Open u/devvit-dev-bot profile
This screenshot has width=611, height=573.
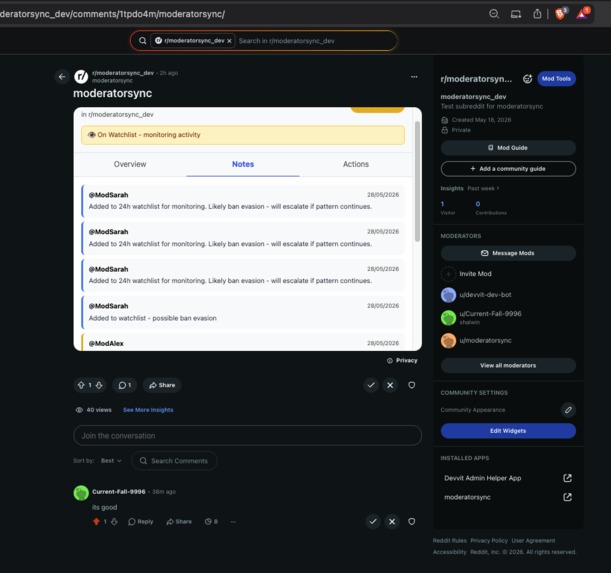[485, 295]
